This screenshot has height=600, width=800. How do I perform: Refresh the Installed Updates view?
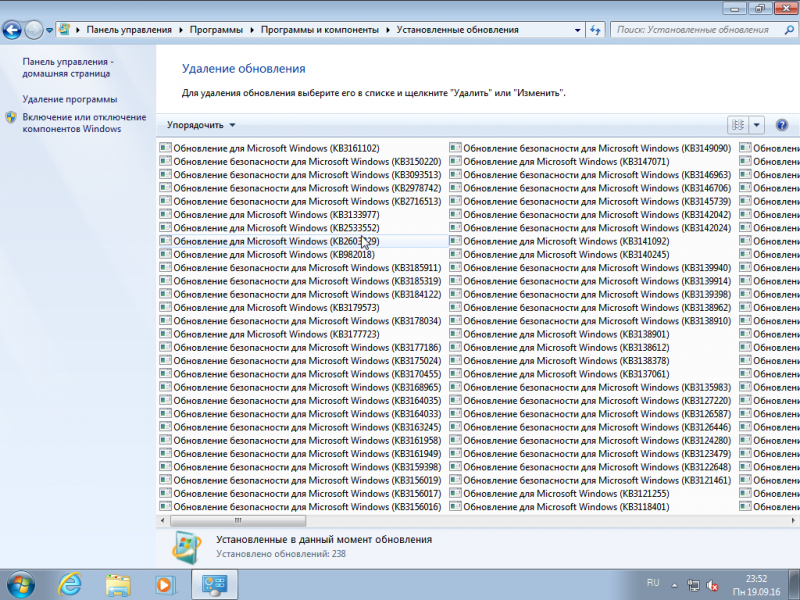click(595, 30)
